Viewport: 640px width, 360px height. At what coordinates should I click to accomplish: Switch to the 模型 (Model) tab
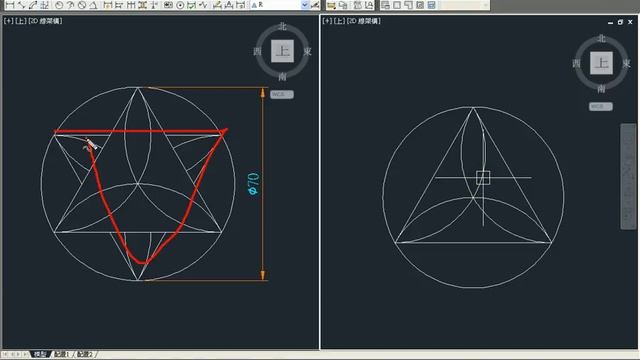pyautogui.click(x=40, y=354)
